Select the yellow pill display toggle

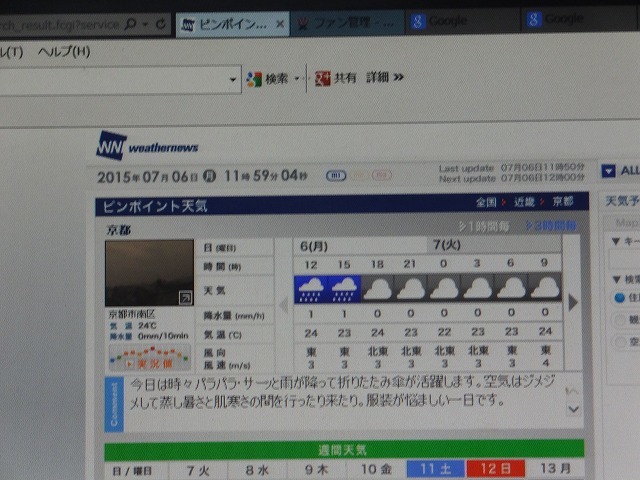pos(358,175)
